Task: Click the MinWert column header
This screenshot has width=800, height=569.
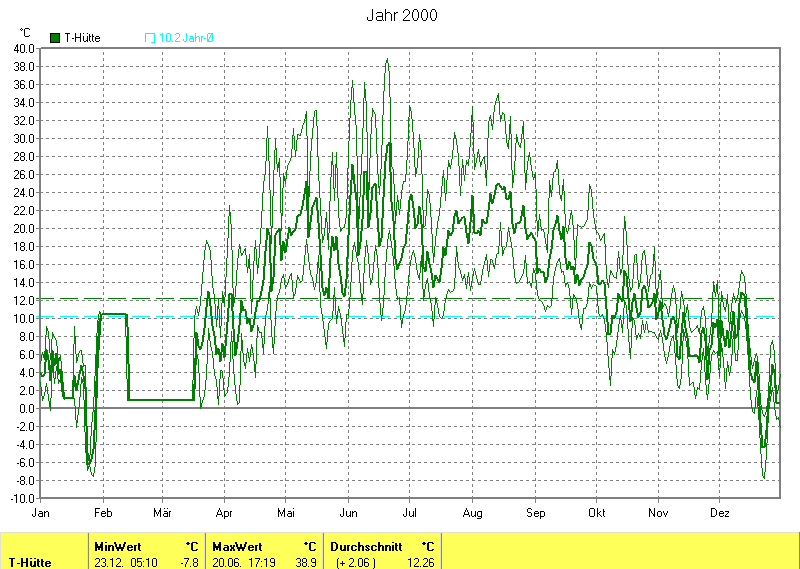Action: point(117,546)
